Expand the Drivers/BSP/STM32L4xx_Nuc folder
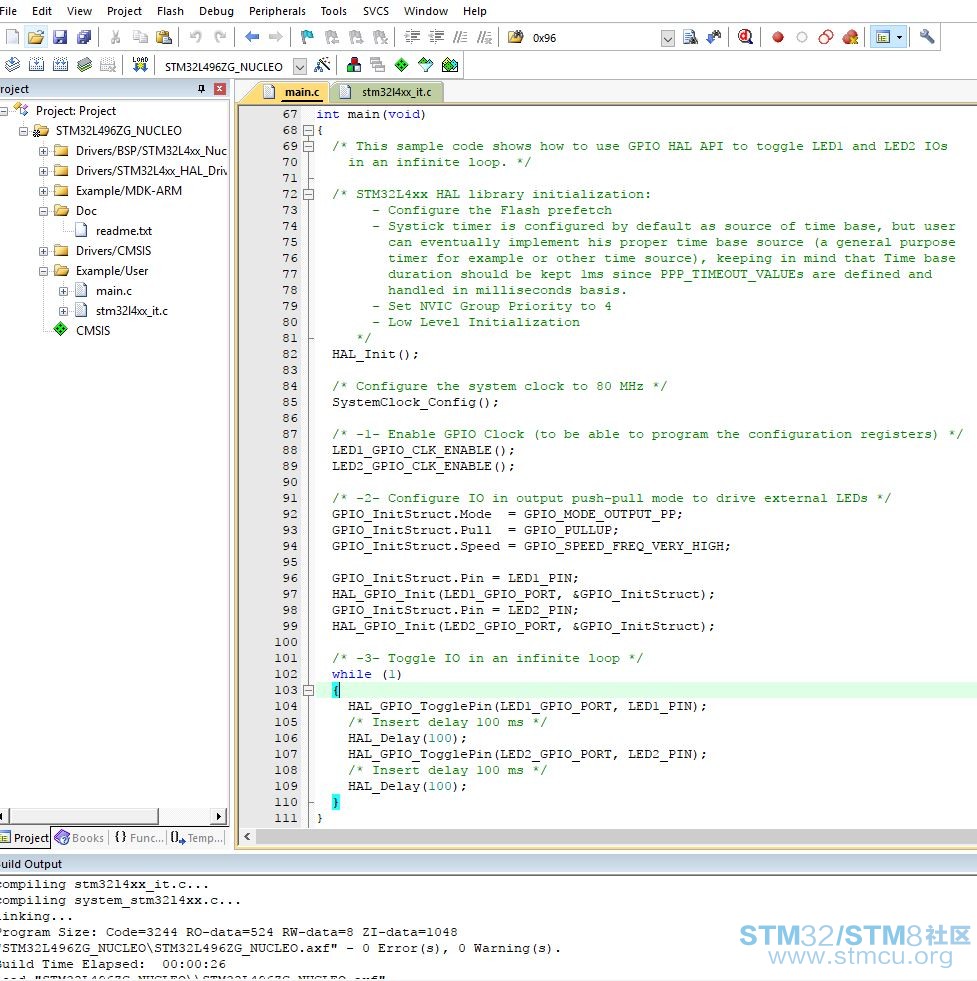The height and width of the screenshot is (981, 977). [43, 151]
